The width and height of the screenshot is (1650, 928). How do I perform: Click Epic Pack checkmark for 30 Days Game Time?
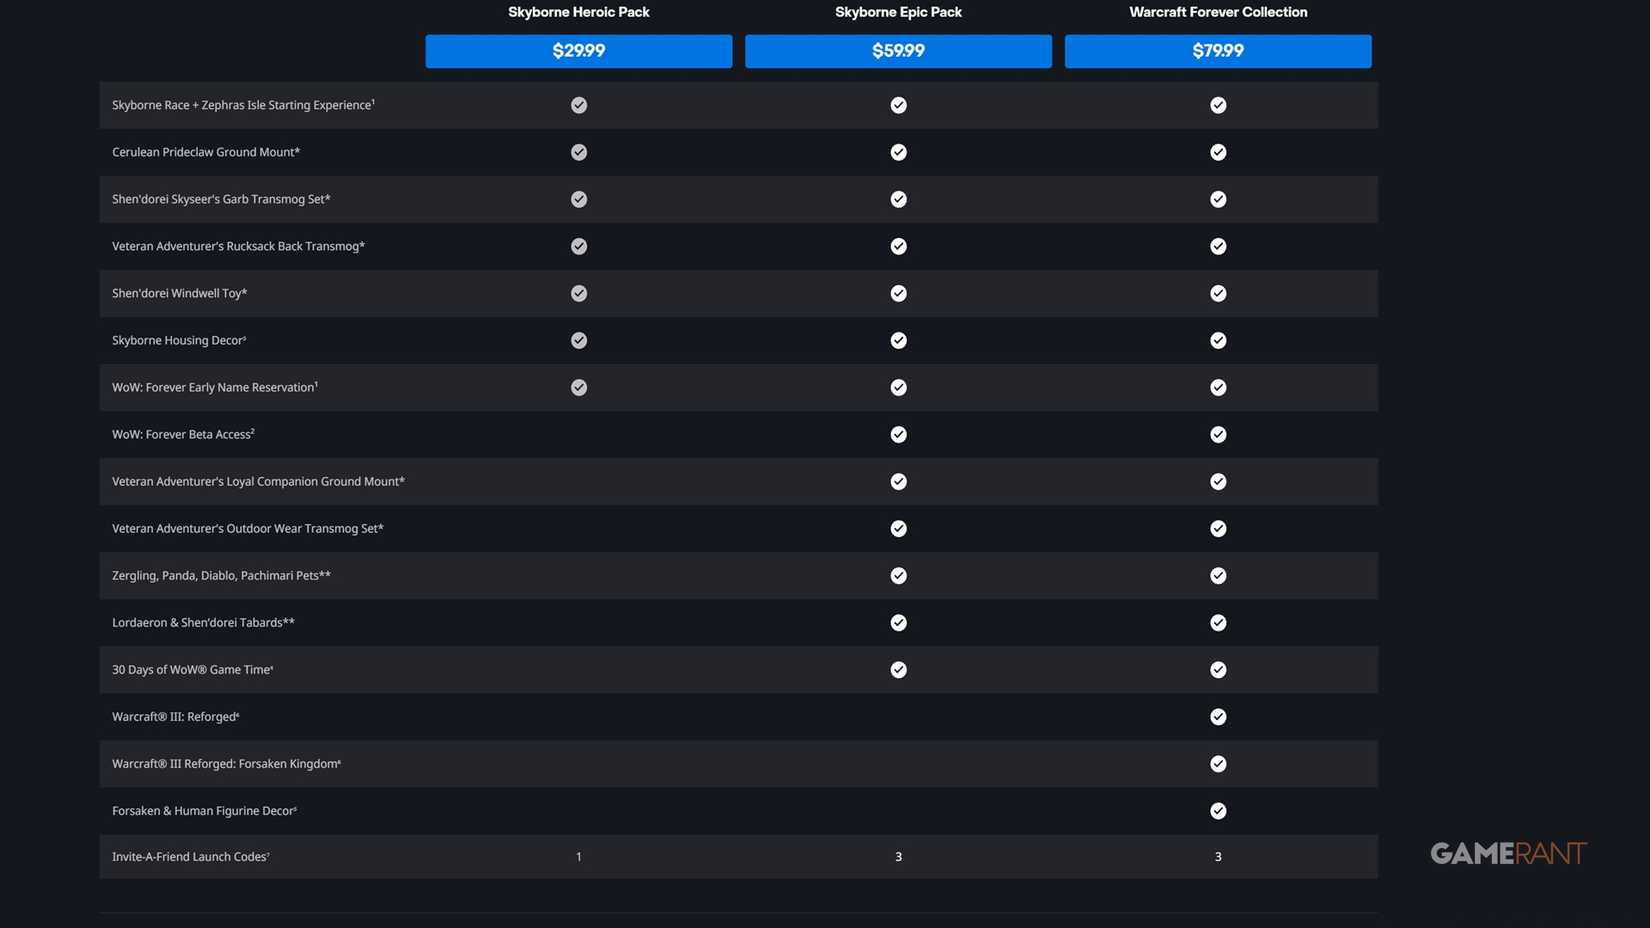(x=899, y=669)
